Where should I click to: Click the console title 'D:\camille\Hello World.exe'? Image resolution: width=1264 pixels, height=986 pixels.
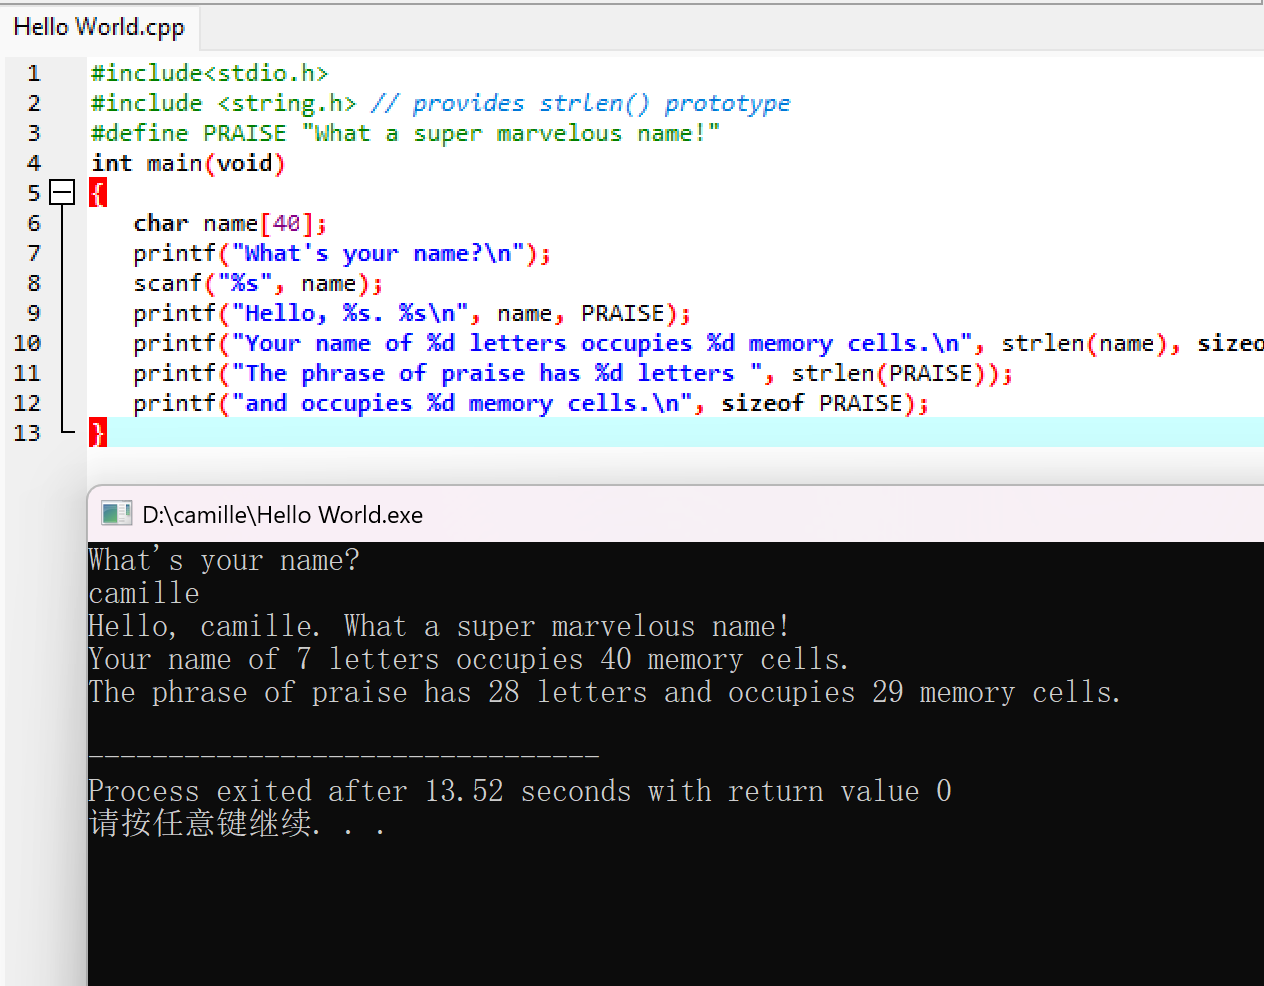point(283,515)
